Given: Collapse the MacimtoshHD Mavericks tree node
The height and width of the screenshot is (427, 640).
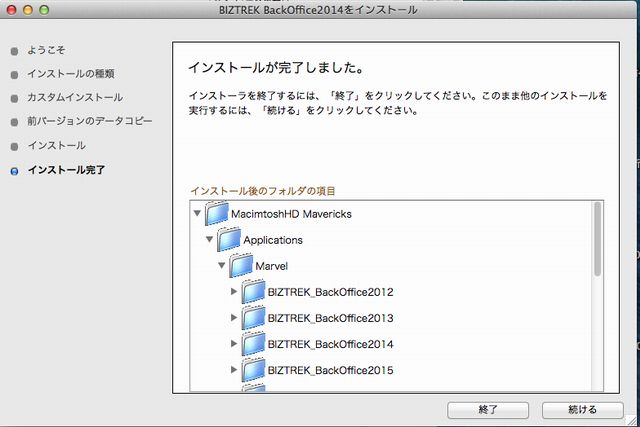Looking at the screenshot, I should pos(197,214).
